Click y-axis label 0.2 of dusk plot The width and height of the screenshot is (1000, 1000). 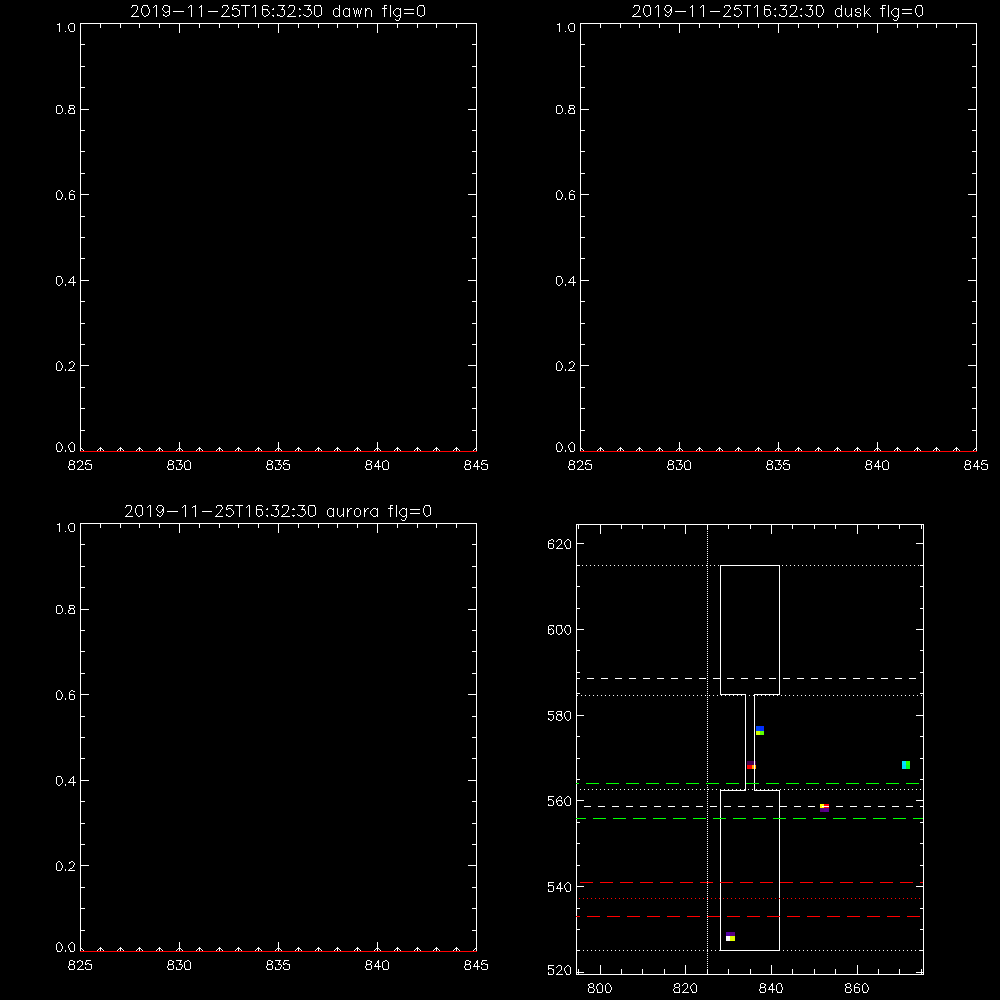coord(565,366)
